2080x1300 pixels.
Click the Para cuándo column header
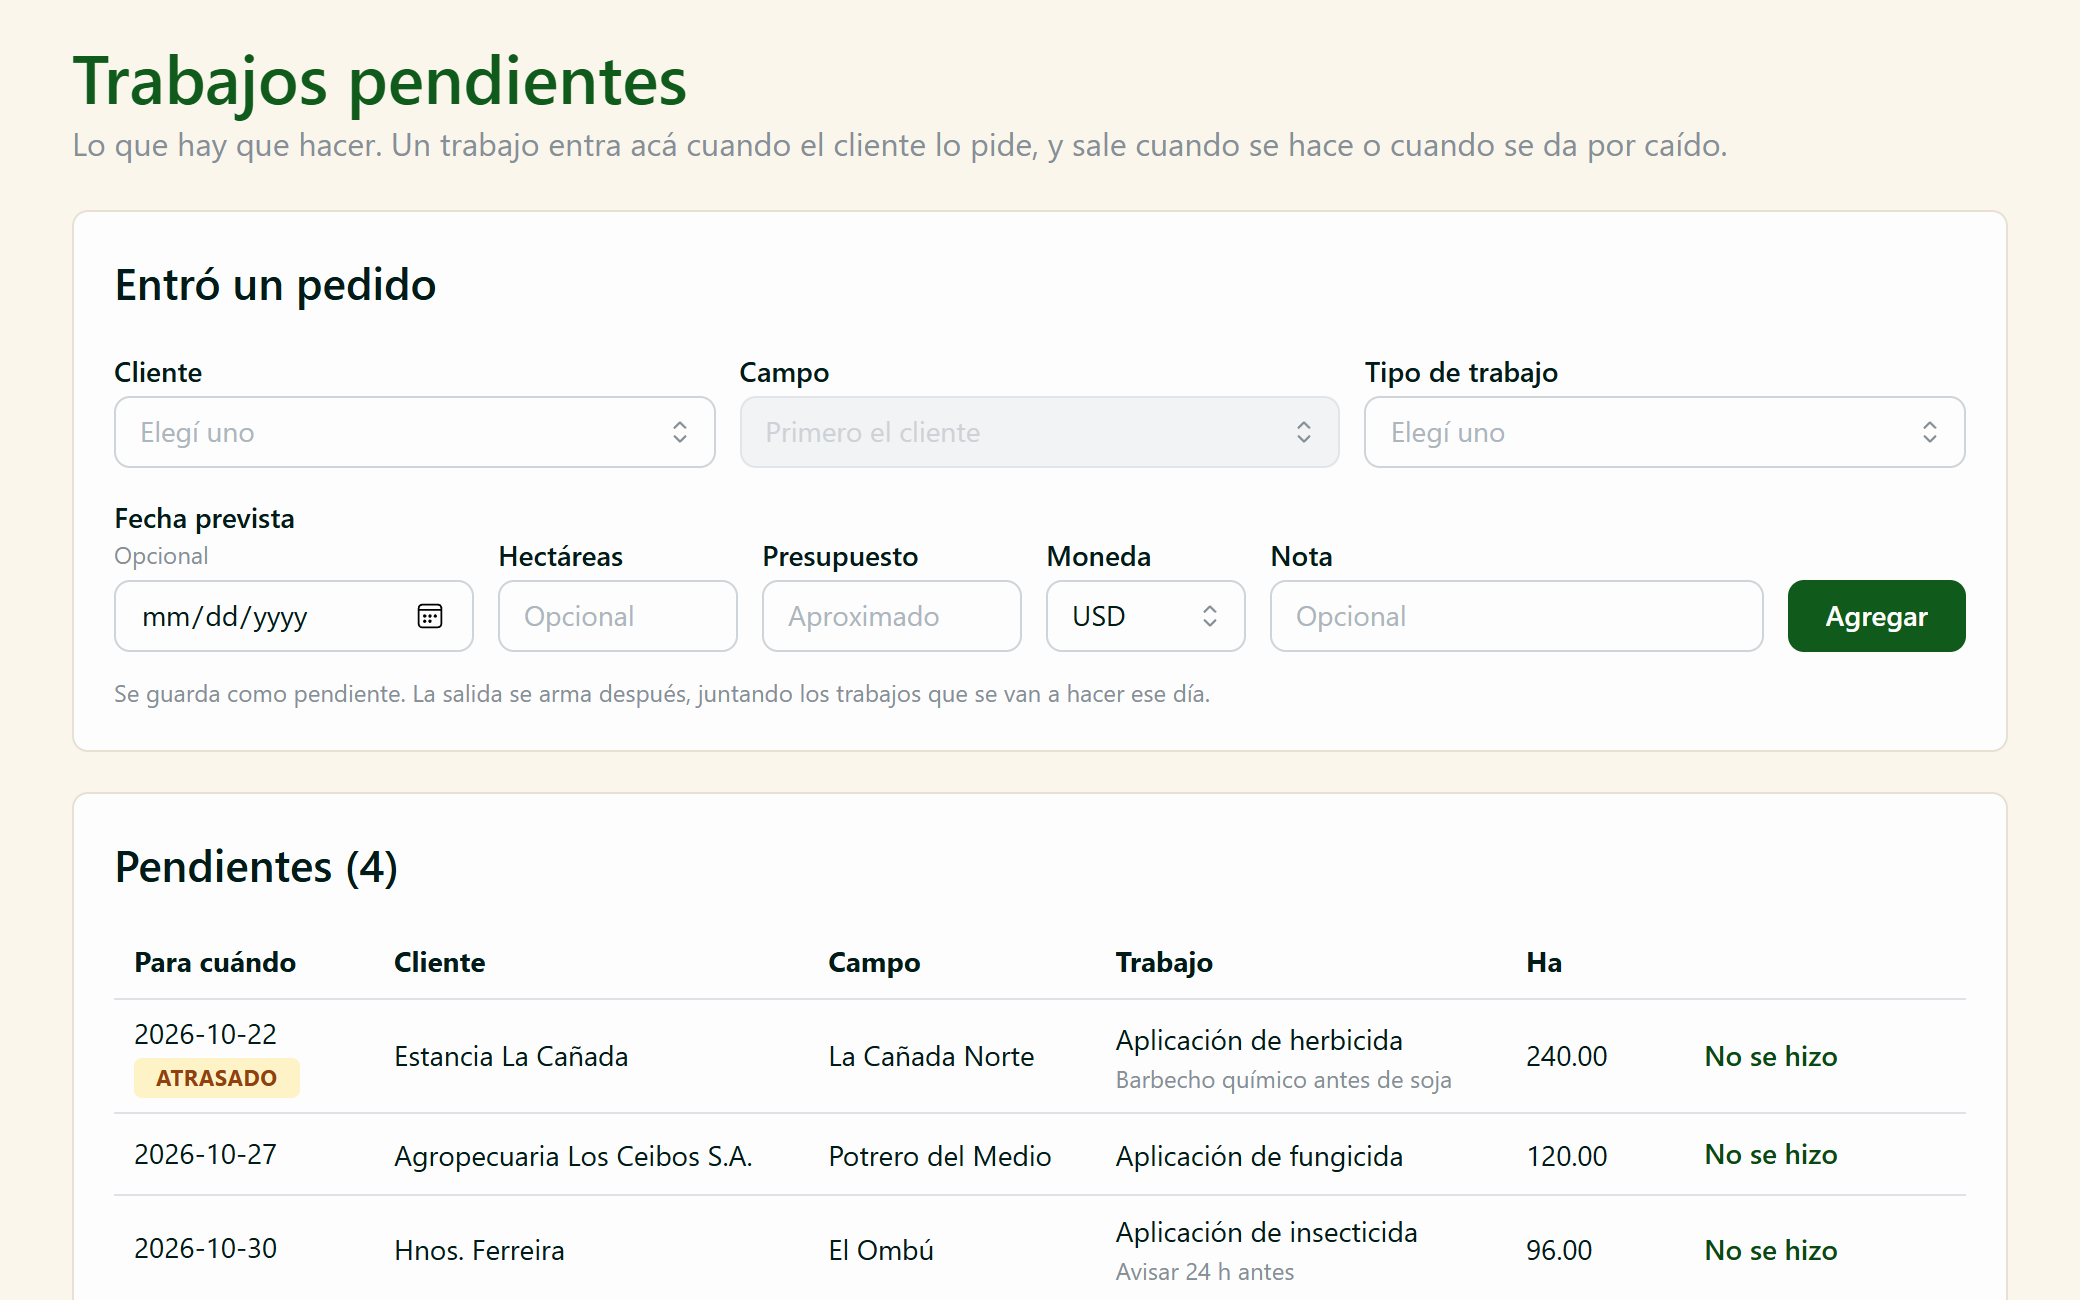[215, 962]
